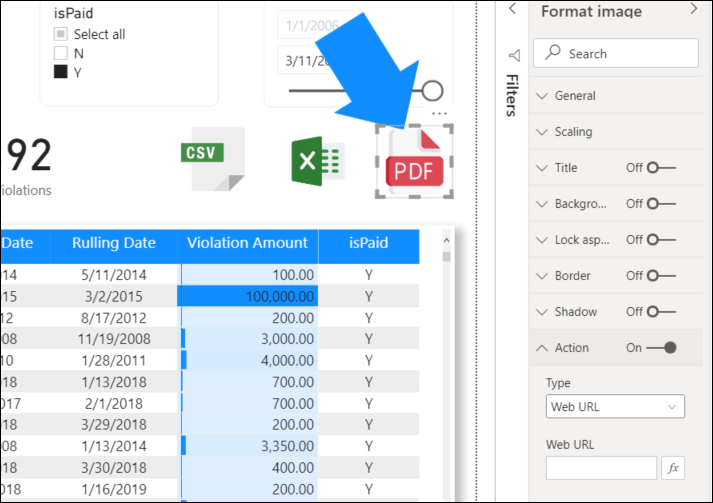Viewport: 713px width, 503px height.
Task: Click the Search box in Format pane
Action: tap(615, 54)
